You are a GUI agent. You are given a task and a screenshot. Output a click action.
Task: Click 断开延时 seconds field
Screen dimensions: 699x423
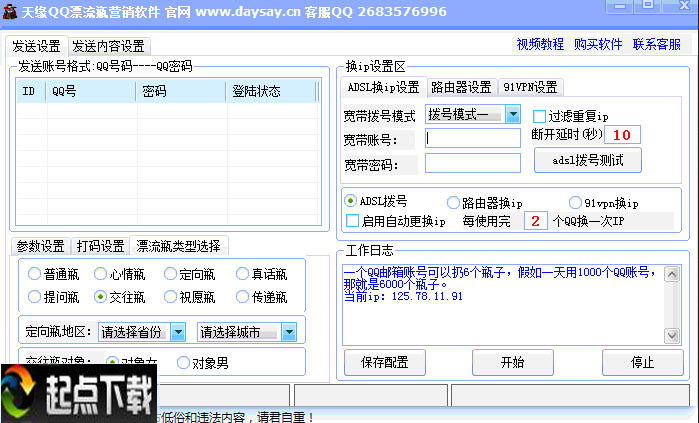coord(622,135)
